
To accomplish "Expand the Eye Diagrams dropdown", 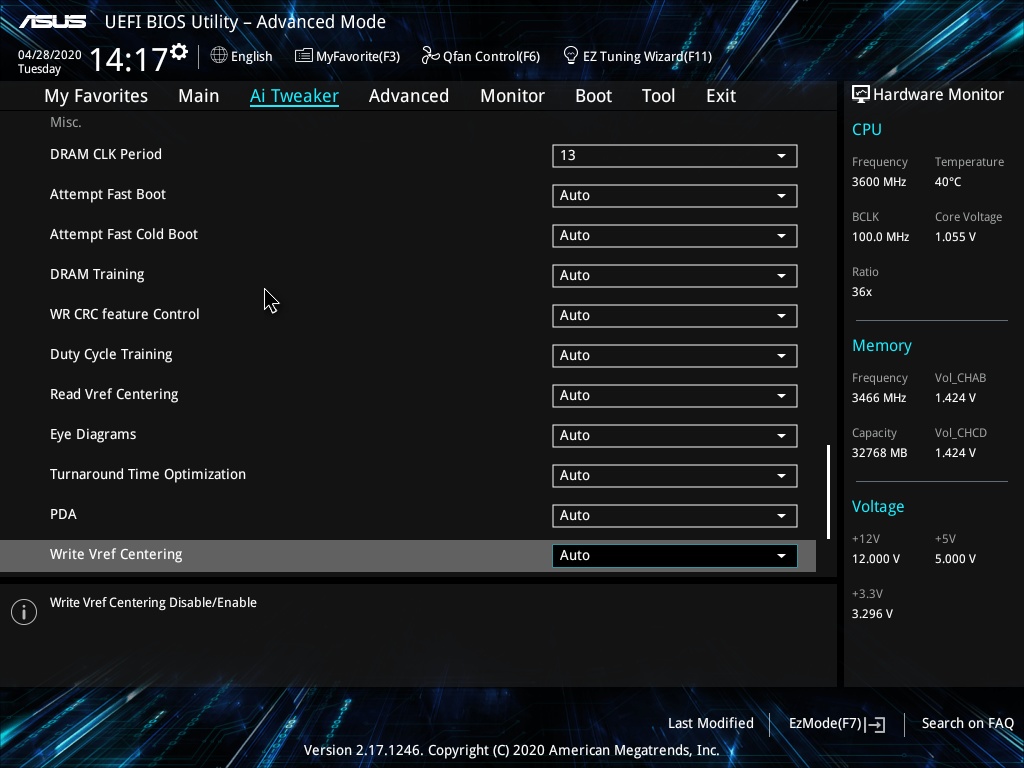I will pyautogui.click(x=675, y=436).
